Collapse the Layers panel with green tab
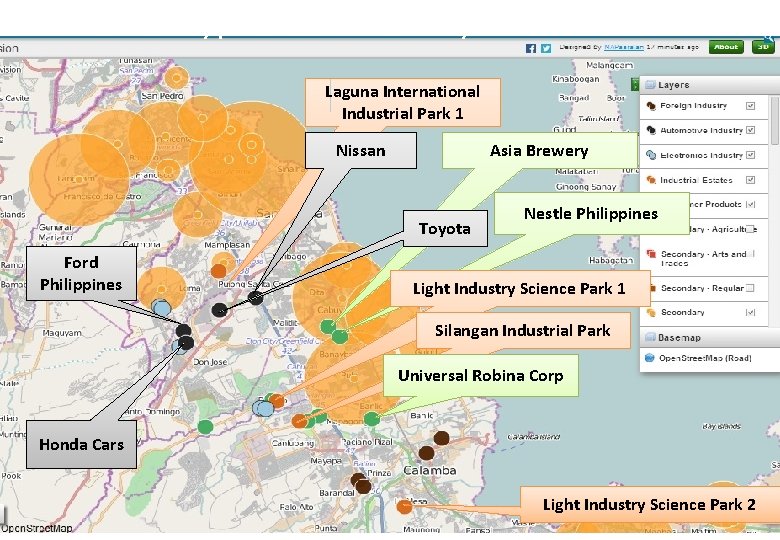 (x=635, y=85)
